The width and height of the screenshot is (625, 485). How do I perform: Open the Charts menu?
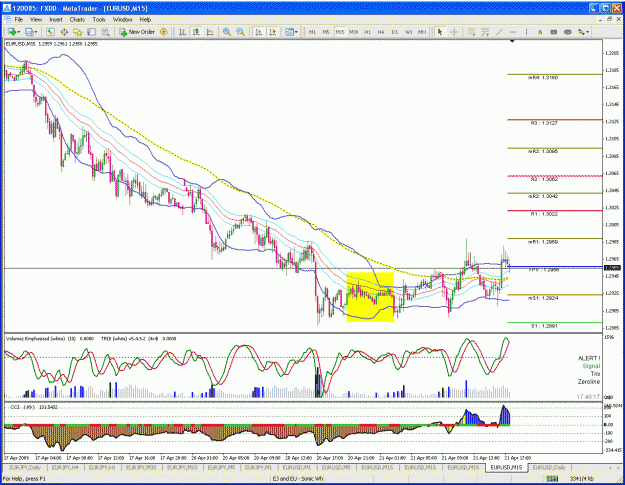coord(77,19)
